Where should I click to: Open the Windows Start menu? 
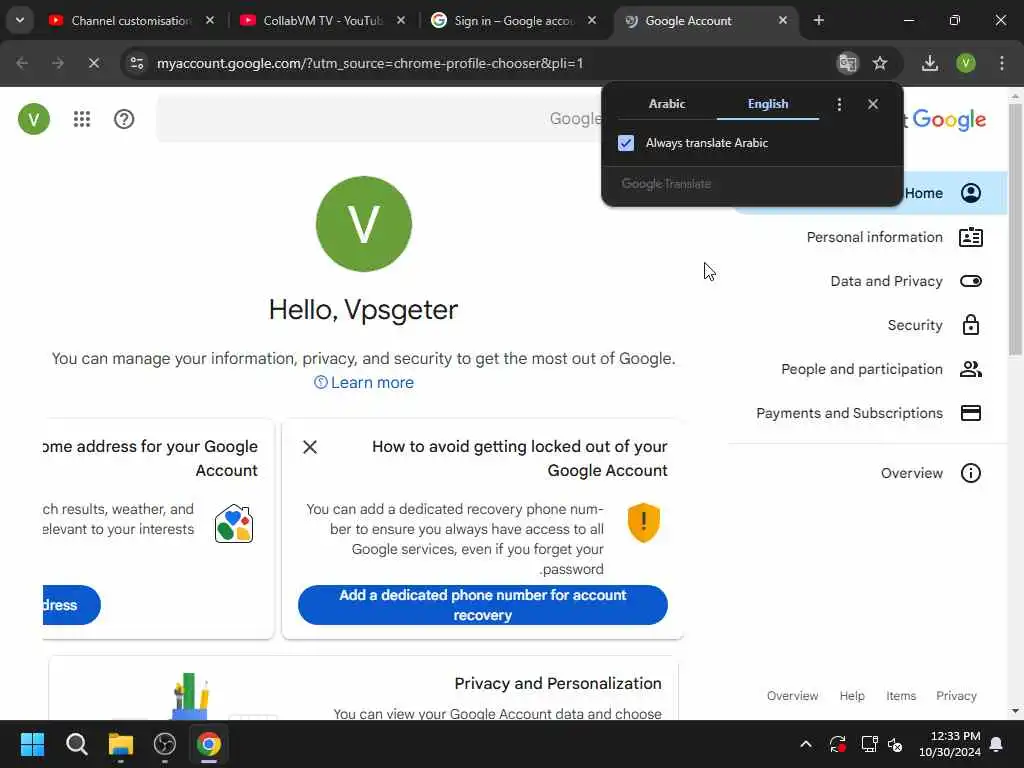click(32, 744)
